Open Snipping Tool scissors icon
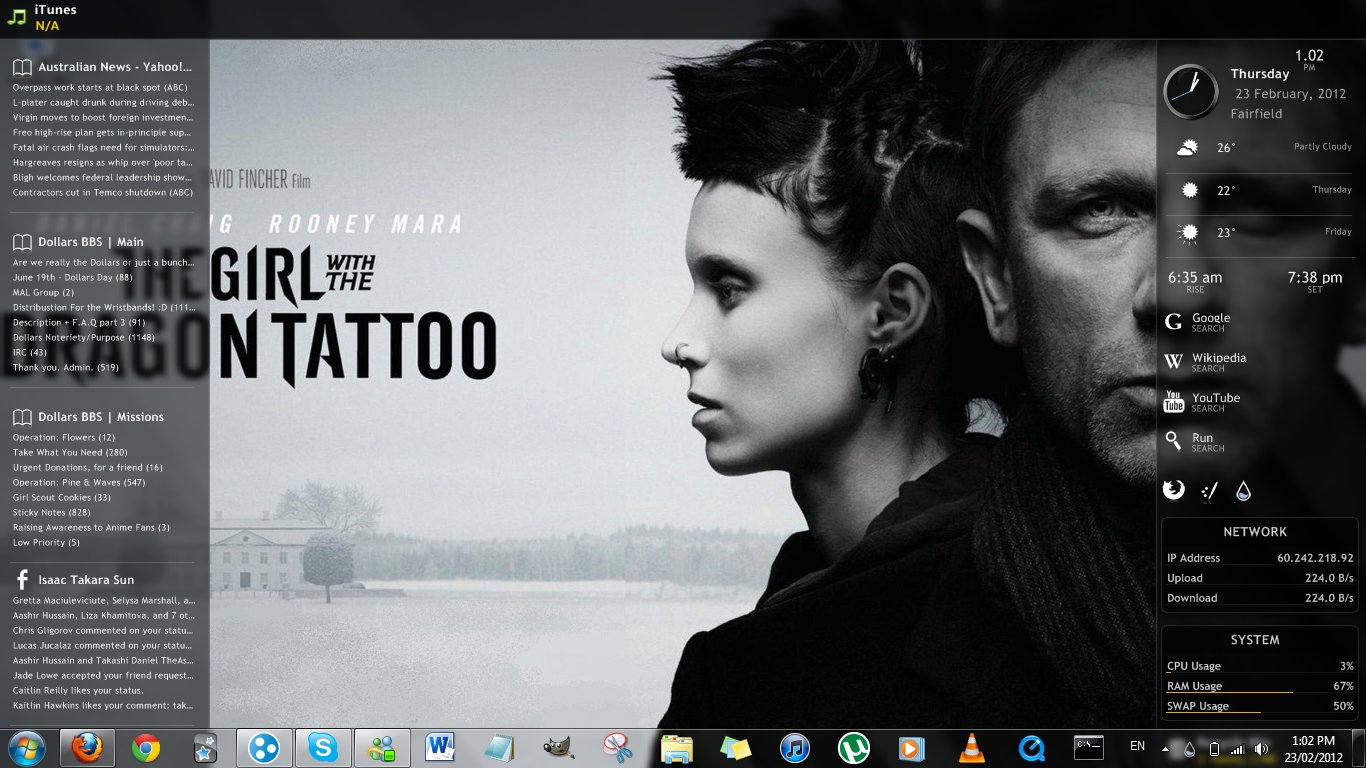Viewport: 1366px width, 768px height. 618,747
